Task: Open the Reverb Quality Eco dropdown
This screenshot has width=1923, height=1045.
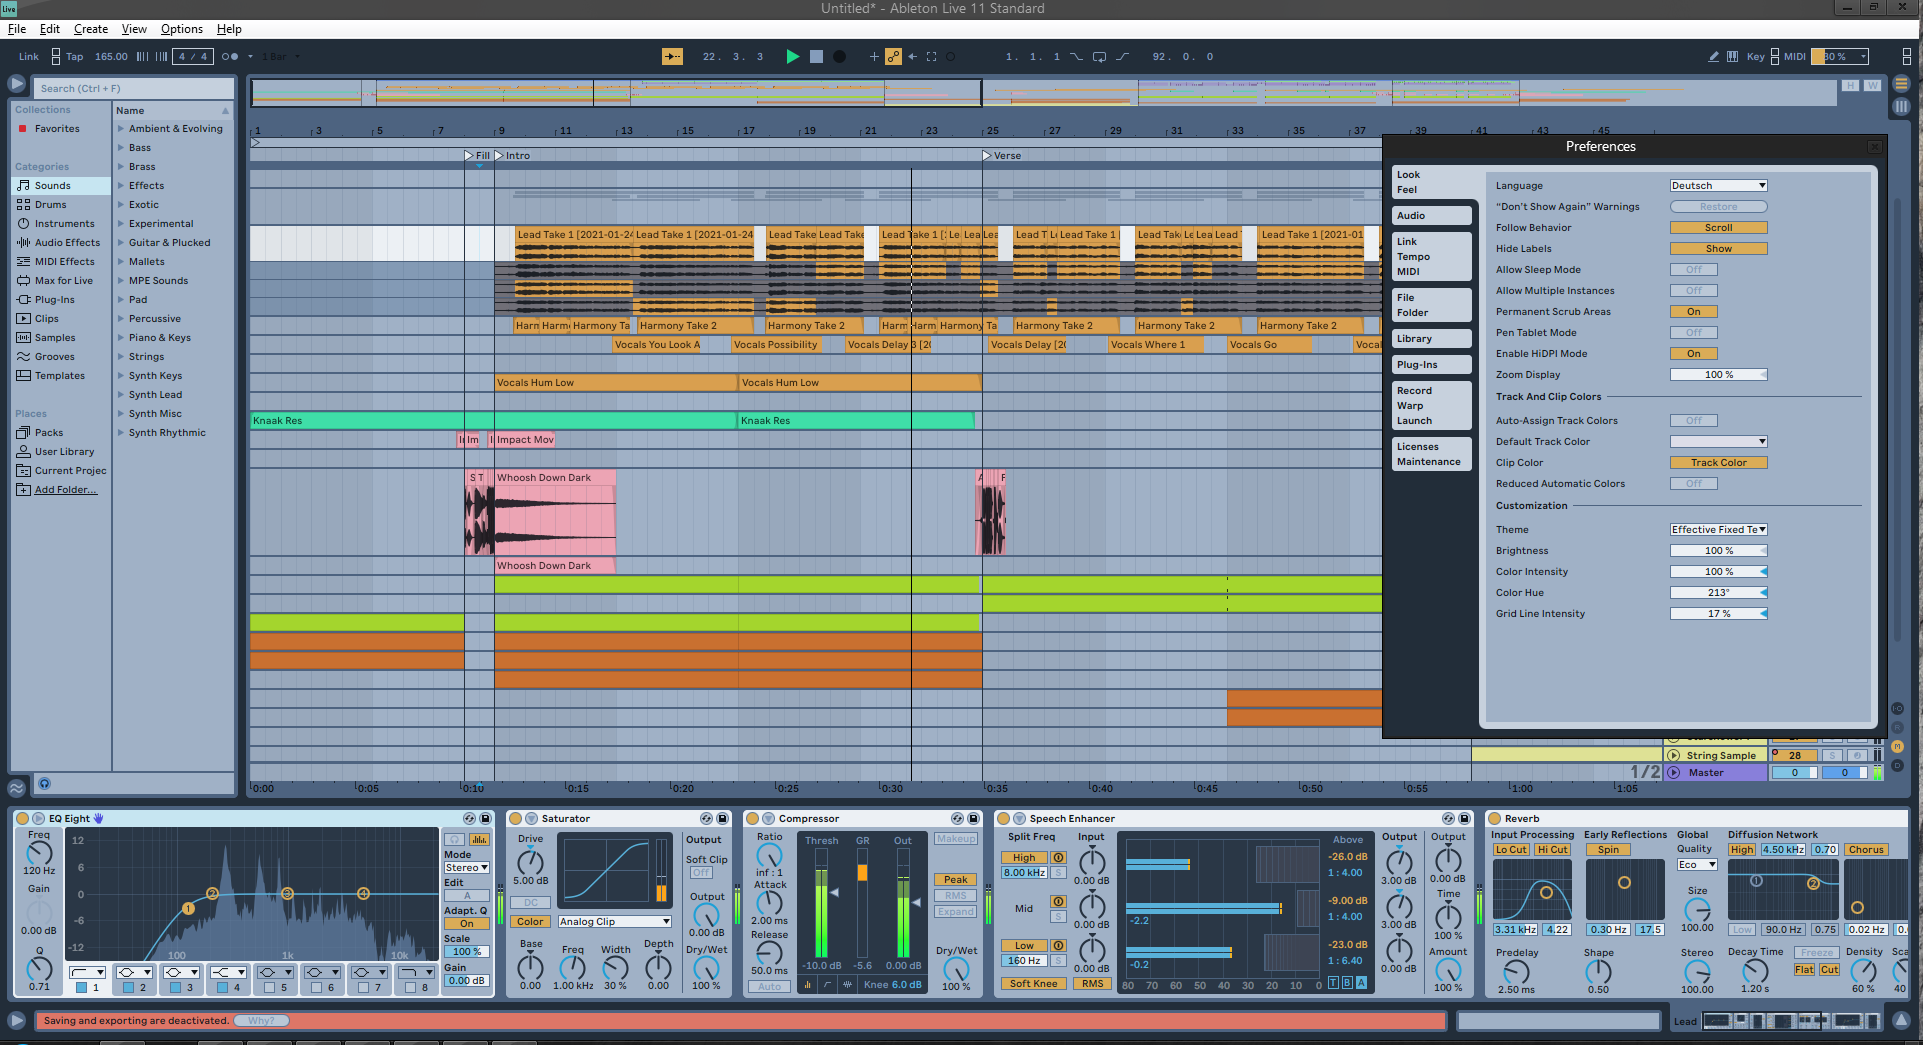Action: [1697, 865]
